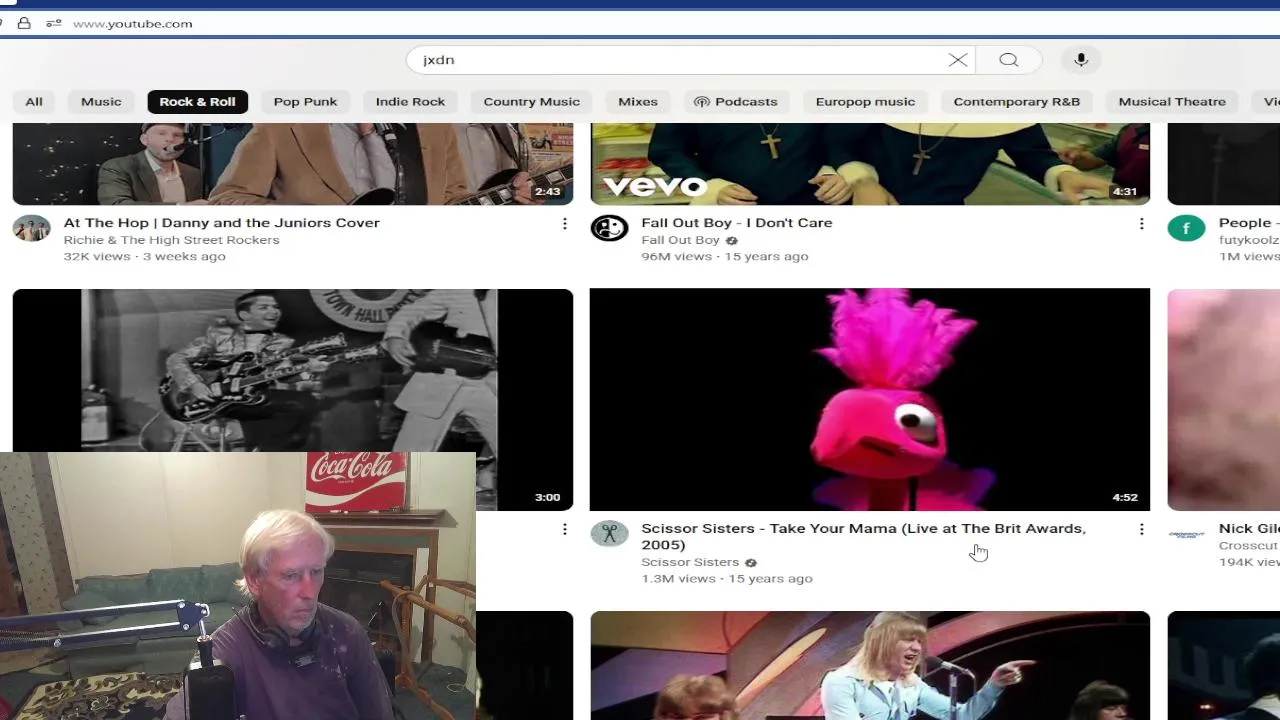The width and height of the screenshot is (1280, 720).
Task: Visit Scissor Sisters channel name link
Action: [x=690, y=562]
